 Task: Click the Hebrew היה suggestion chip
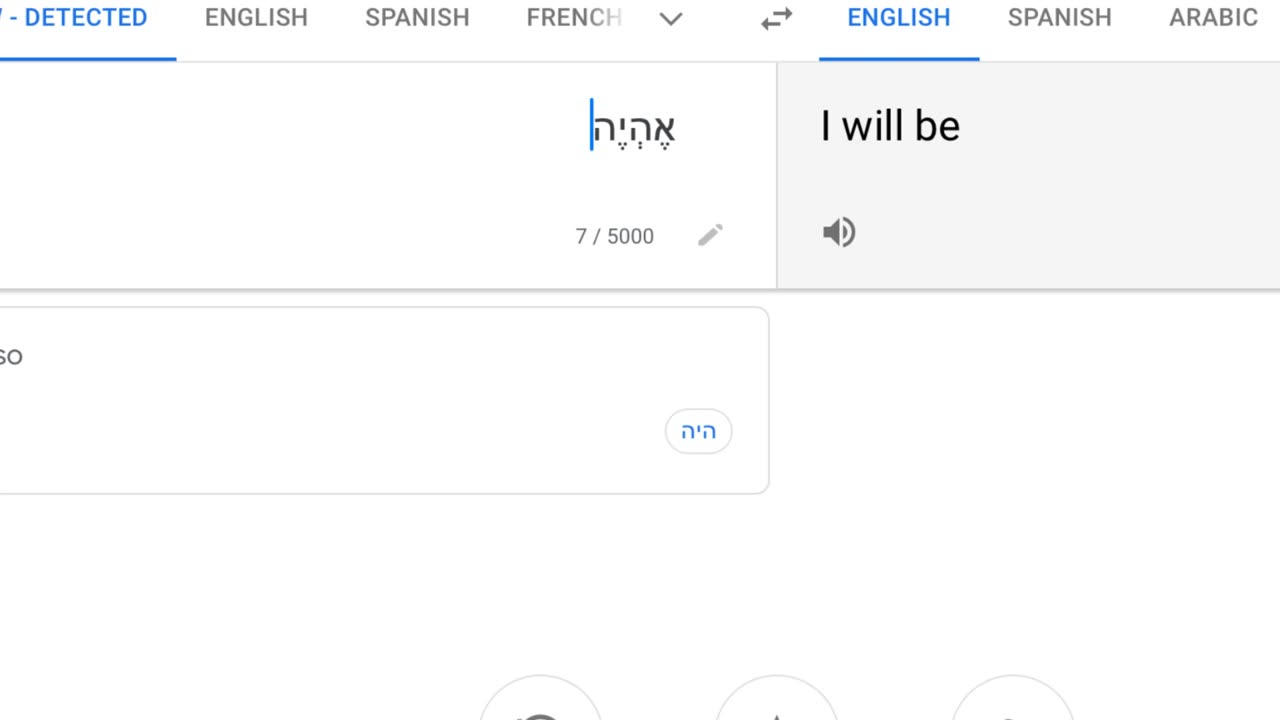click(x=698, y=431)
